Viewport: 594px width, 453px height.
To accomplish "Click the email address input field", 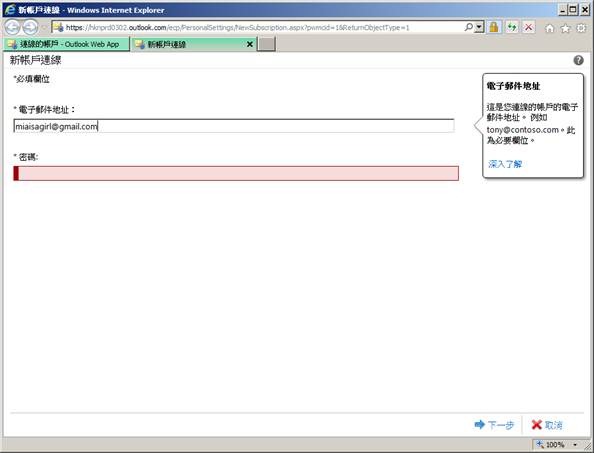I will [234, 126].
